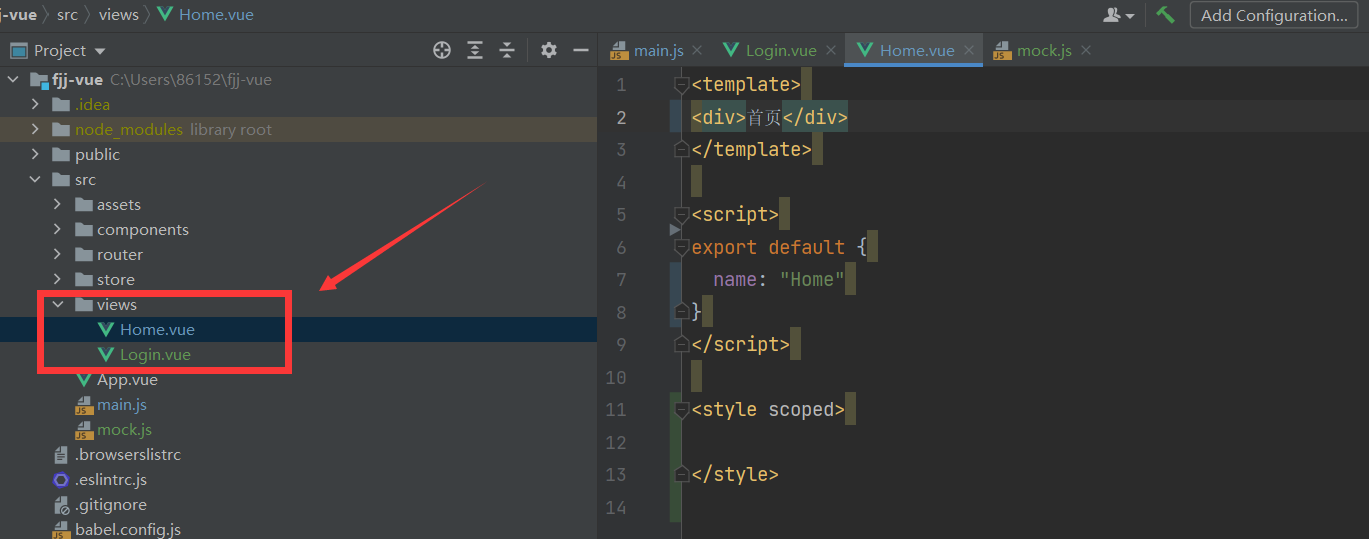Click the 'export default' code text
Viewport: 1369px width, 539px height.
[768, 247]
